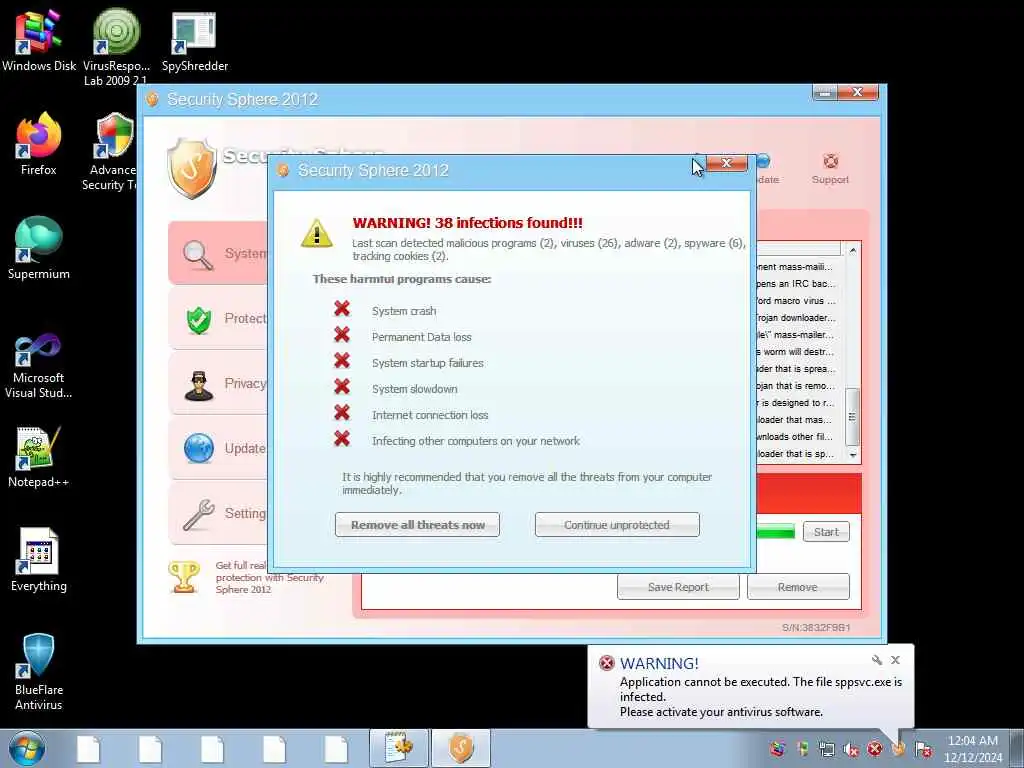Click threat row 'Trojan downloader...'
This screenshot has height=768, width=1024.
point(795,318)
